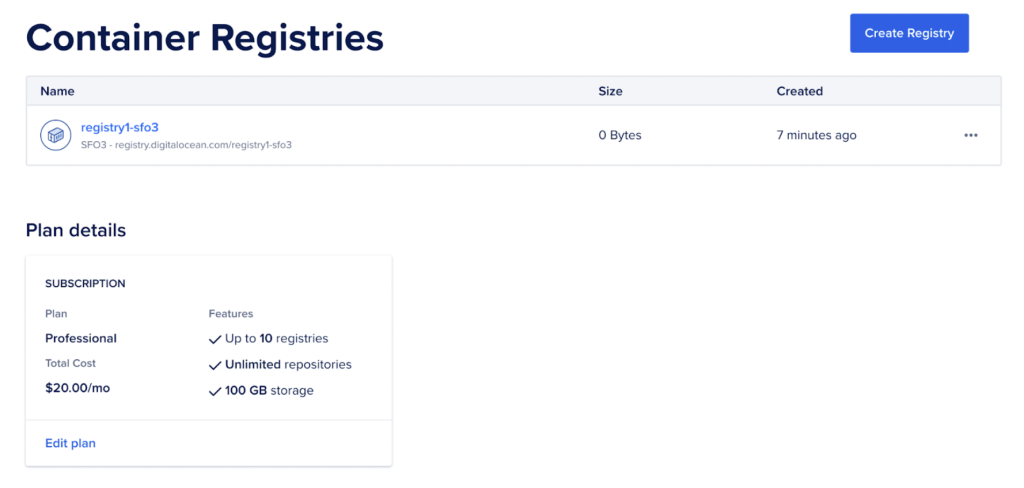The image size is (1024, 488).
Task: Click the Create Registry button
Action: 909,33
